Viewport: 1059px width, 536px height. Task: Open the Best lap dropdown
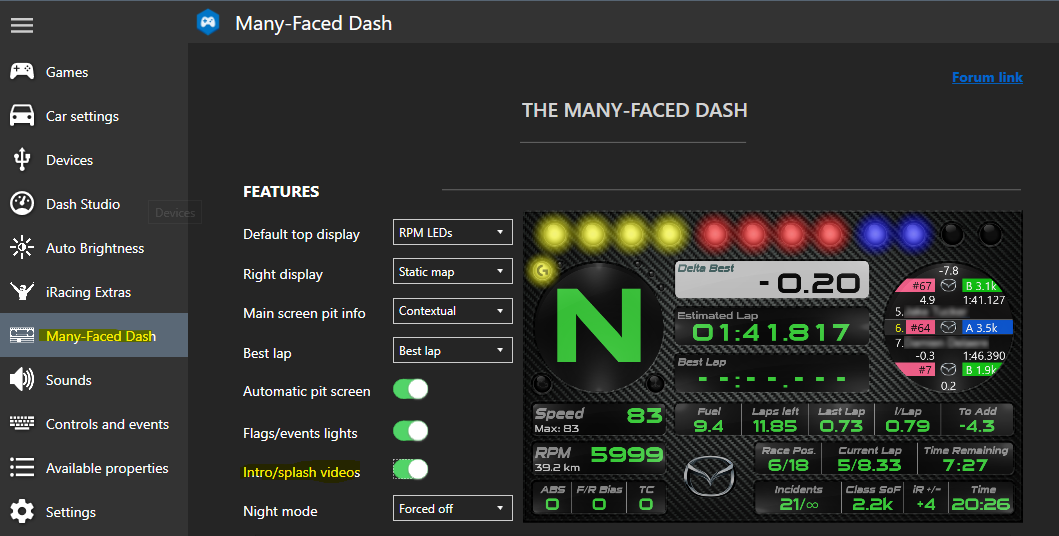coord(453,350)
